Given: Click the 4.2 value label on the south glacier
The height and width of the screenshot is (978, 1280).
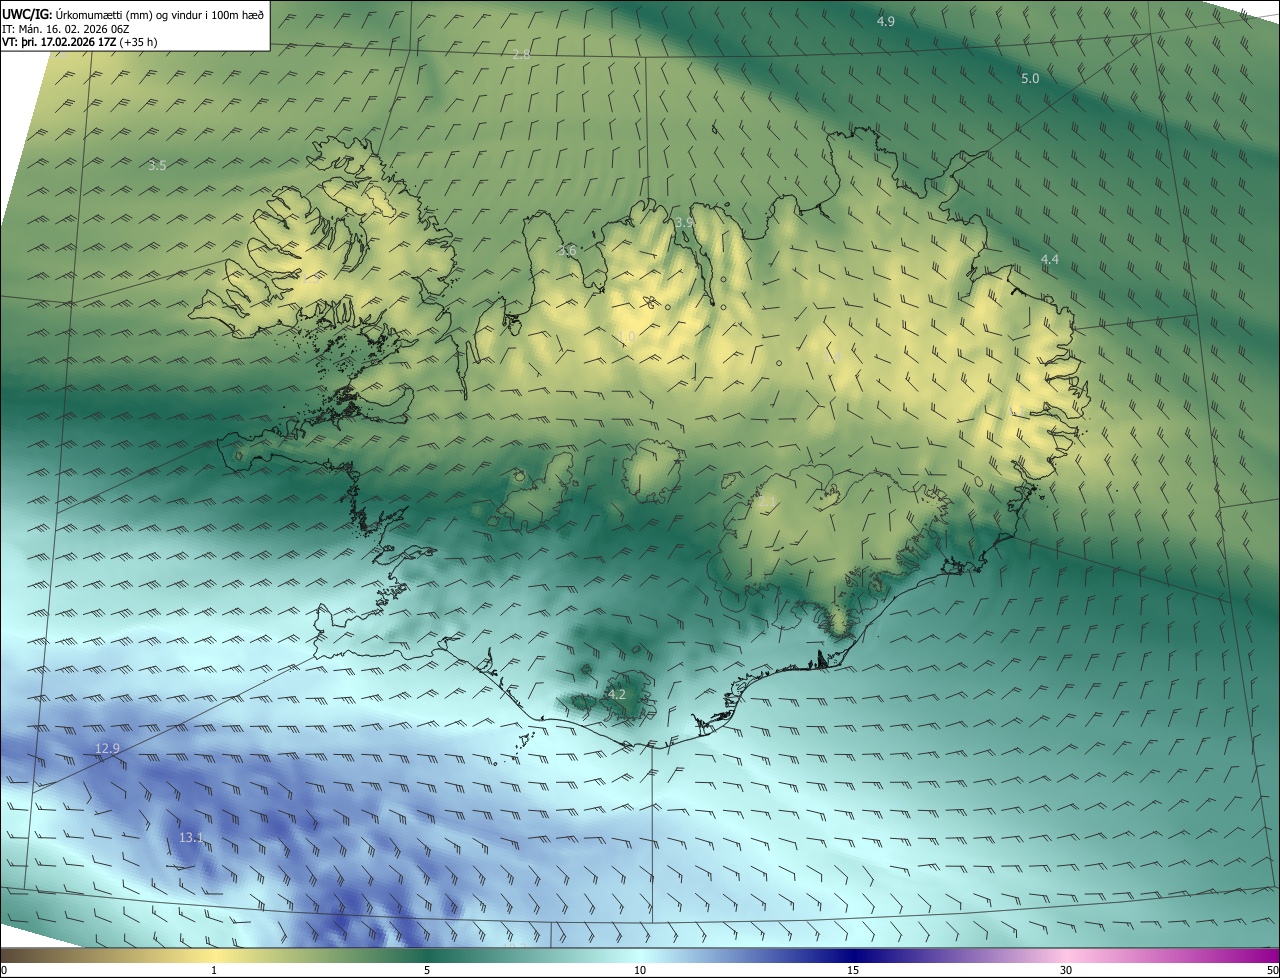Looking at the screenshot, I should click(x=617, y=694).
